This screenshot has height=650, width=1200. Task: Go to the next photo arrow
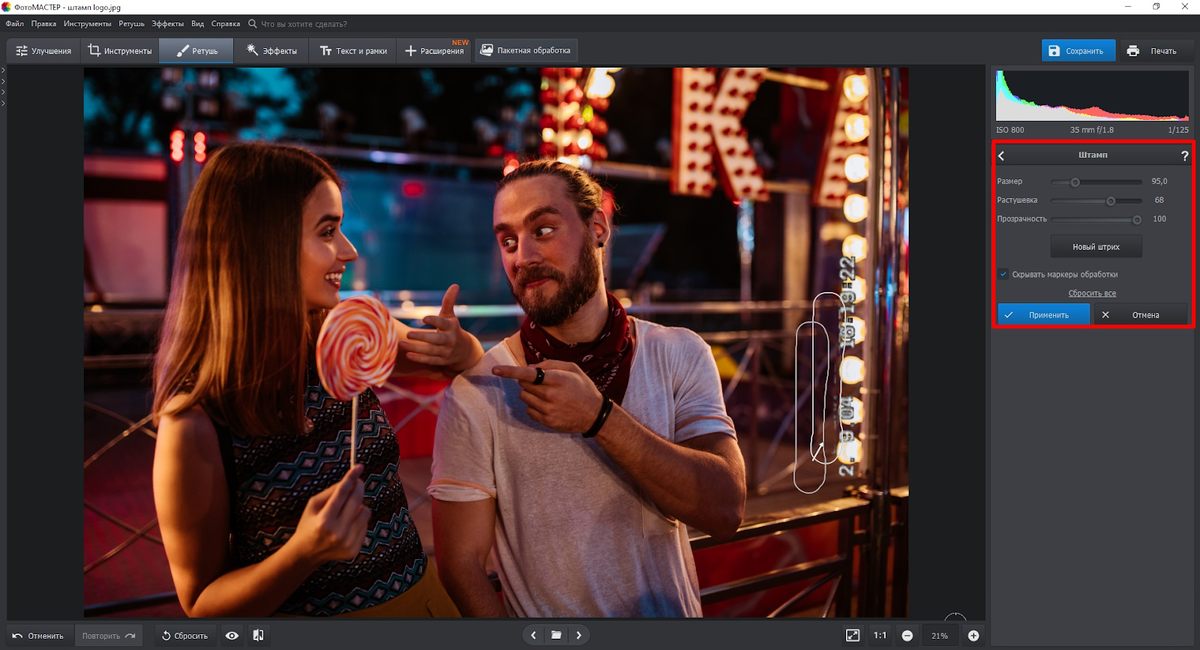click(578, 635)
